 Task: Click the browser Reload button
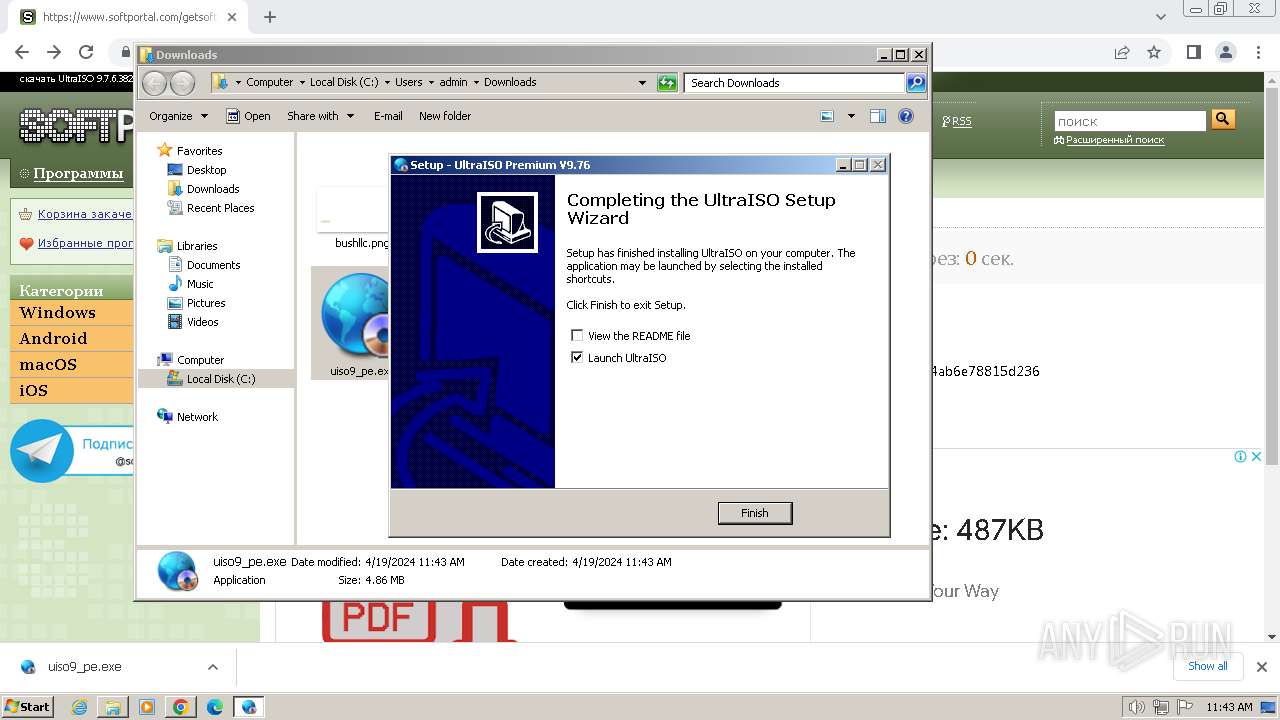86,52
